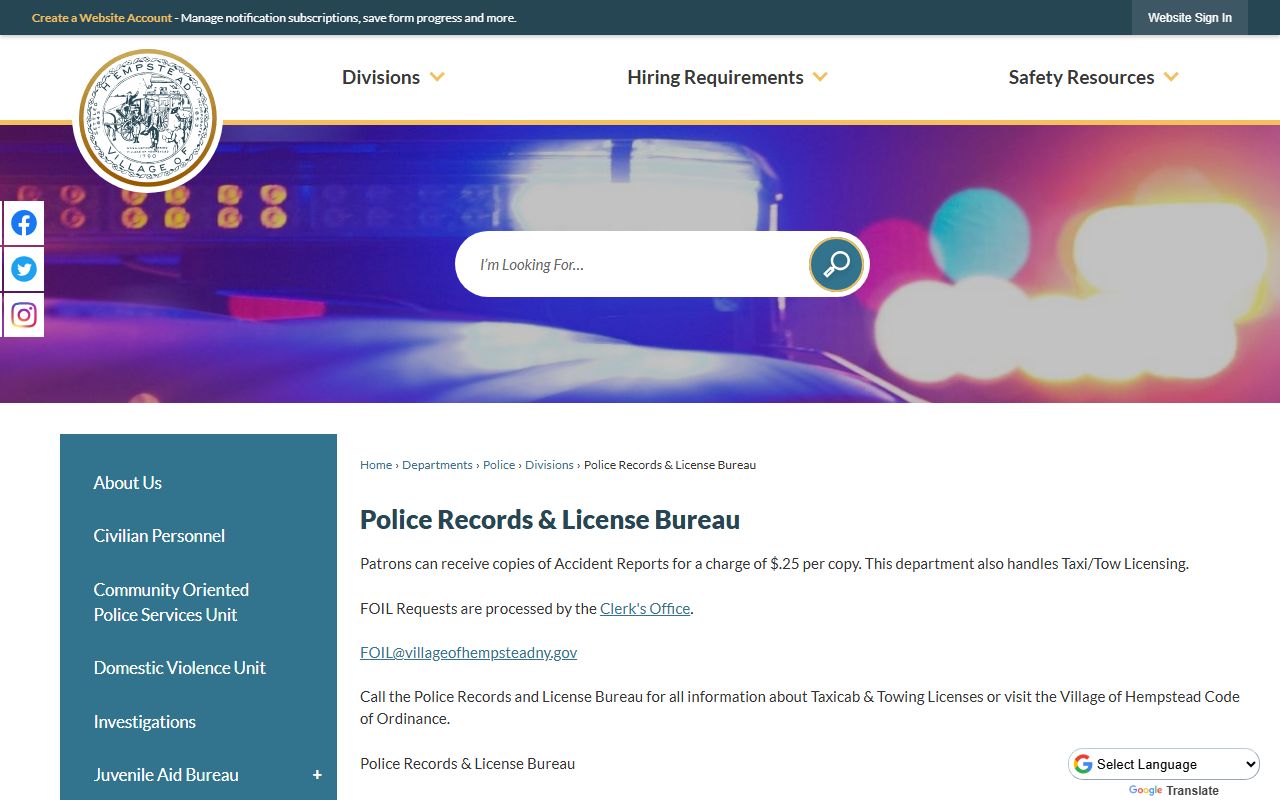Screen dimensions: 1280x800
Task: Click the current-page breadcrumb Police Records & License Bureau
Action: pyautogui.click(x=670, y=465)
